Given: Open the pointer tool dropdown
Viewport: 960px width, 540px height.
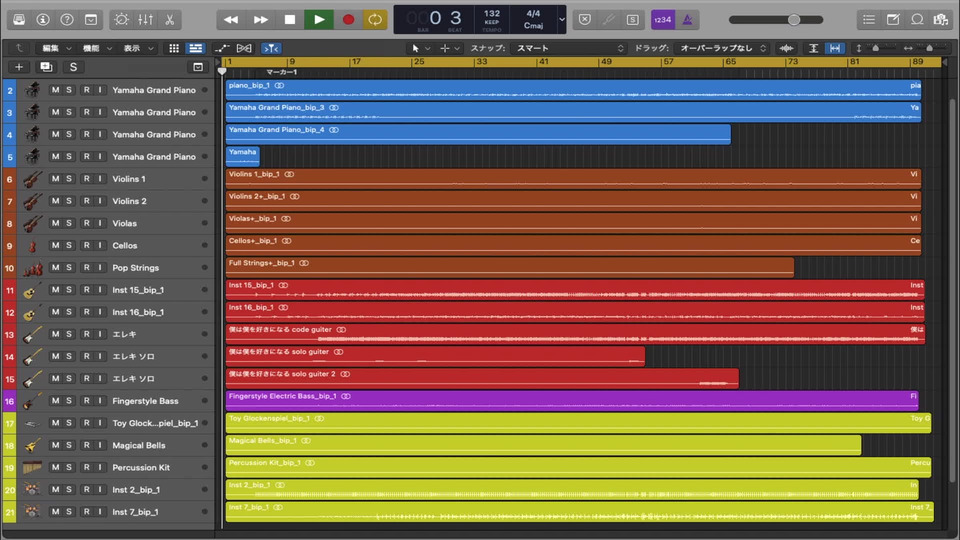Looking at the screenshot, I should pyautogui.click(x=421, y=48).
